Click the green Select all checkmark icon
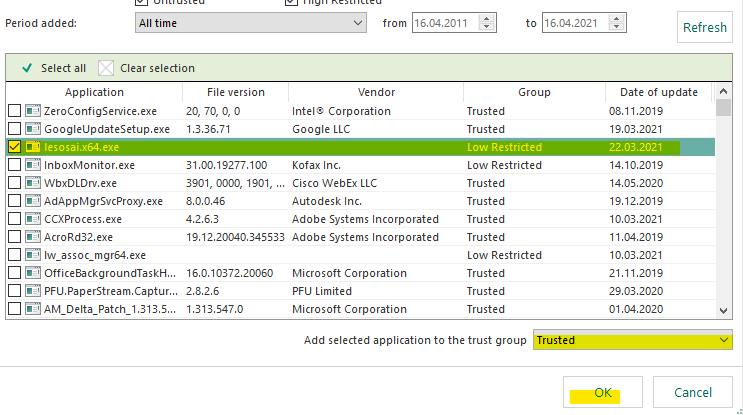Screen dimensions: 743x415 (x=27, y=68)
